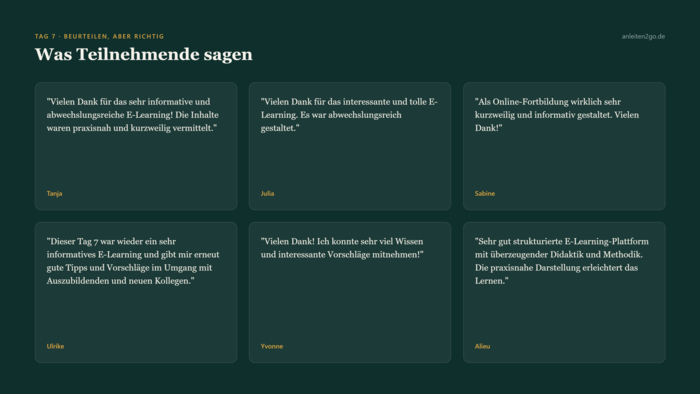Click the name 'Julia'

pyautogui.click(x=267, y=193)
